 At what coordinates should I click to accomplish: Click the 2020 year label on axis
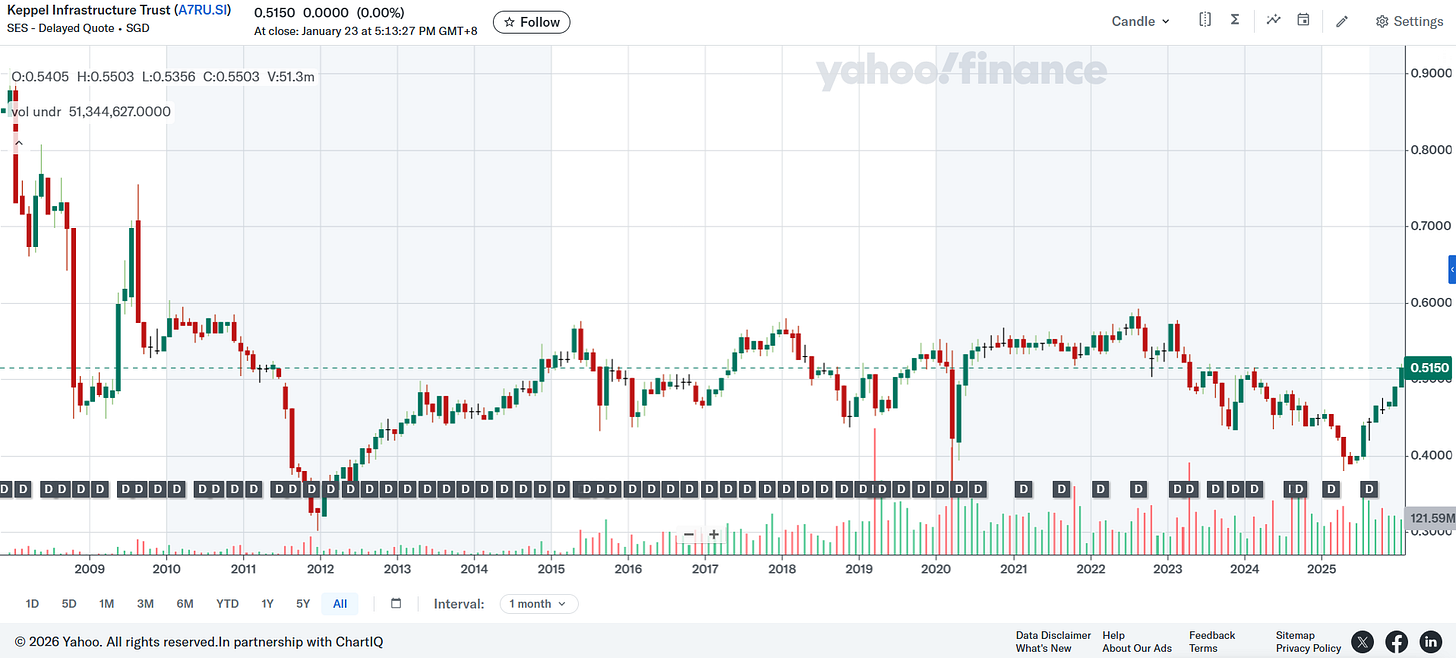click(935, 569)
